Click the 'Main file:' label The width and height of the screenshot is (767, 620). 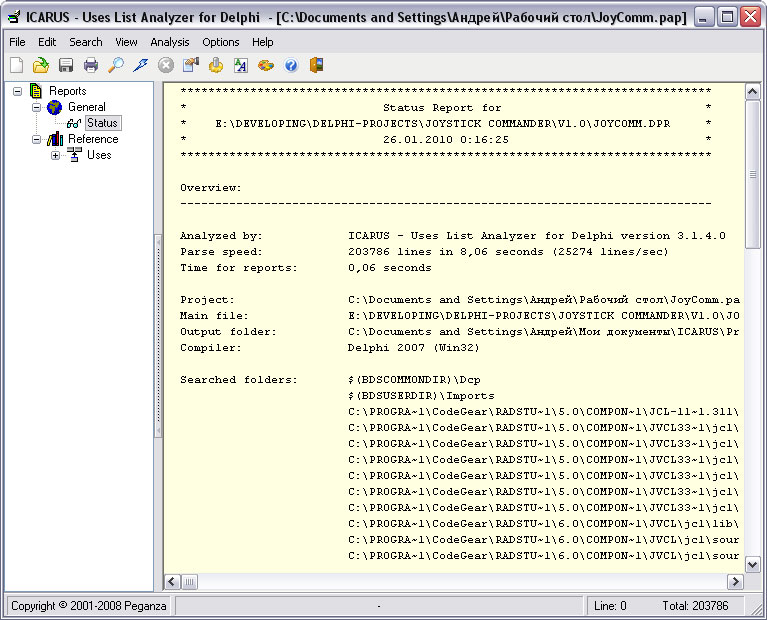click(x=214, y=316)
